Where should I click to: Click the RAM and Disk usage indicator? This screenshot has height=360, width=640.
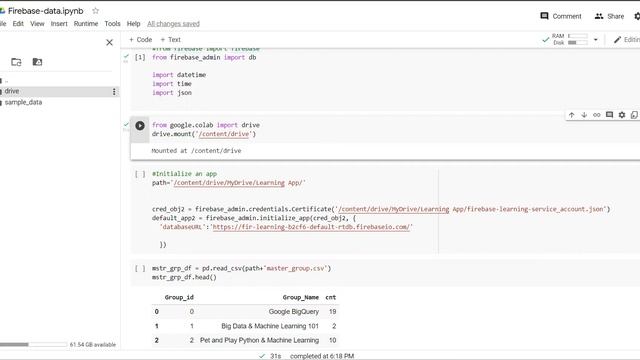[x=570, y=39]
